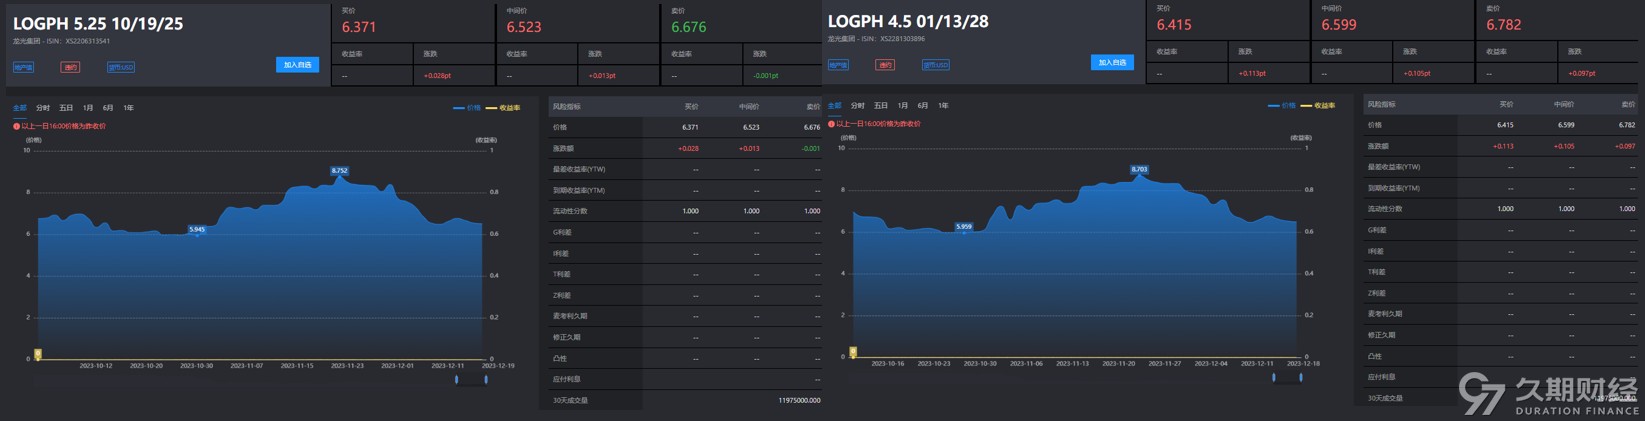The width and height of the screenshot is (1645, 421).
Task: Toggle 价格 legend series on LOGPH 4.5 chart
Action: [x=1282, y=106]
